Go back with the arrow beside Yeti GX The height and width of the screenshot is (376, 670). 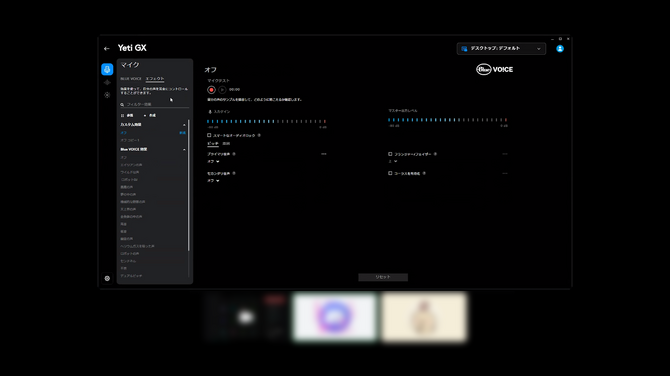(106, 49)
